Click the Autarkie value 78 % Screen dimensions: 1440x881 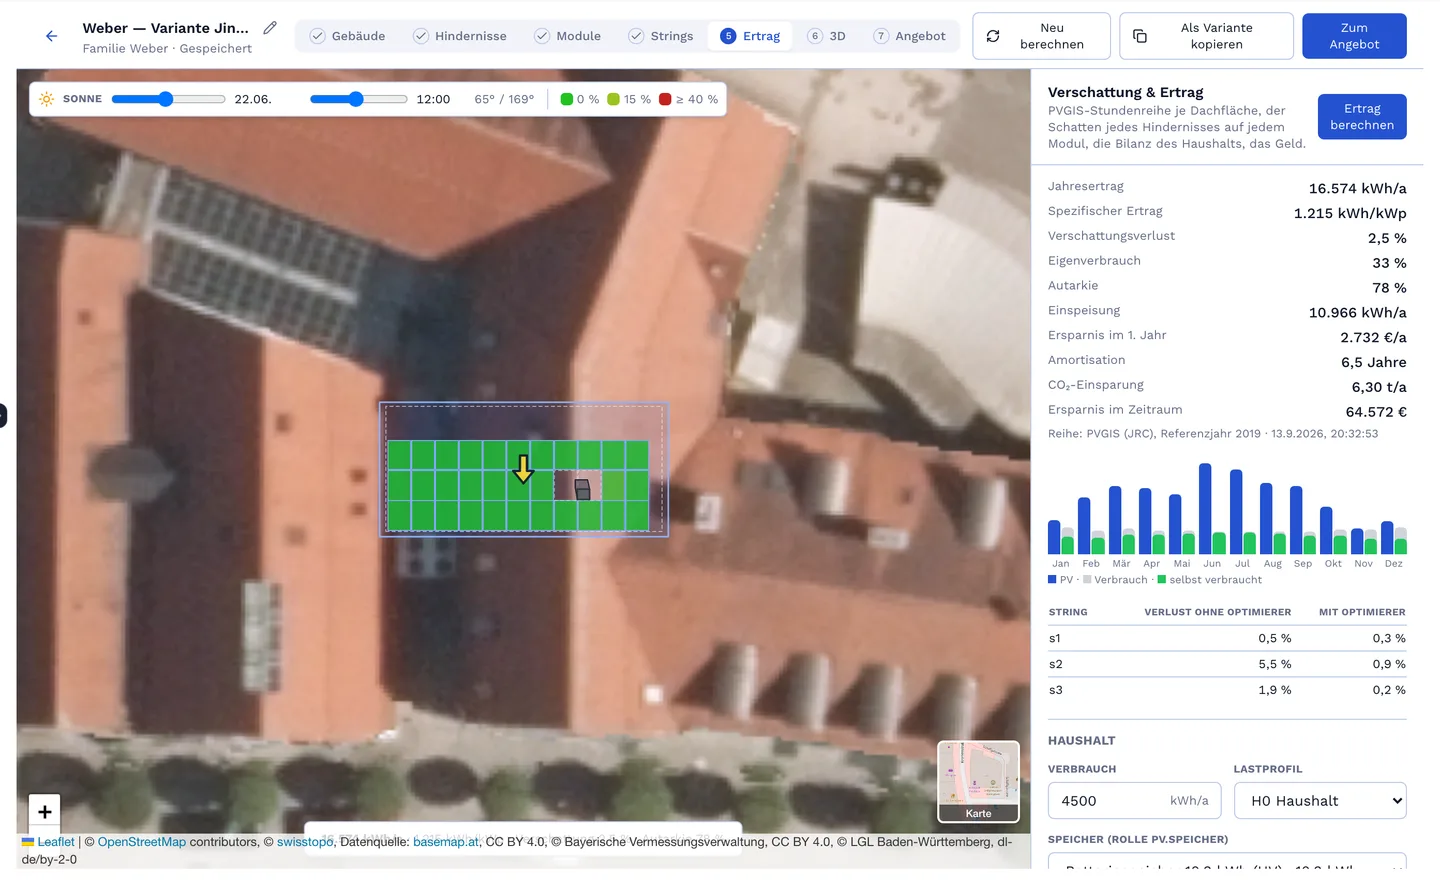click(1389, 288)
